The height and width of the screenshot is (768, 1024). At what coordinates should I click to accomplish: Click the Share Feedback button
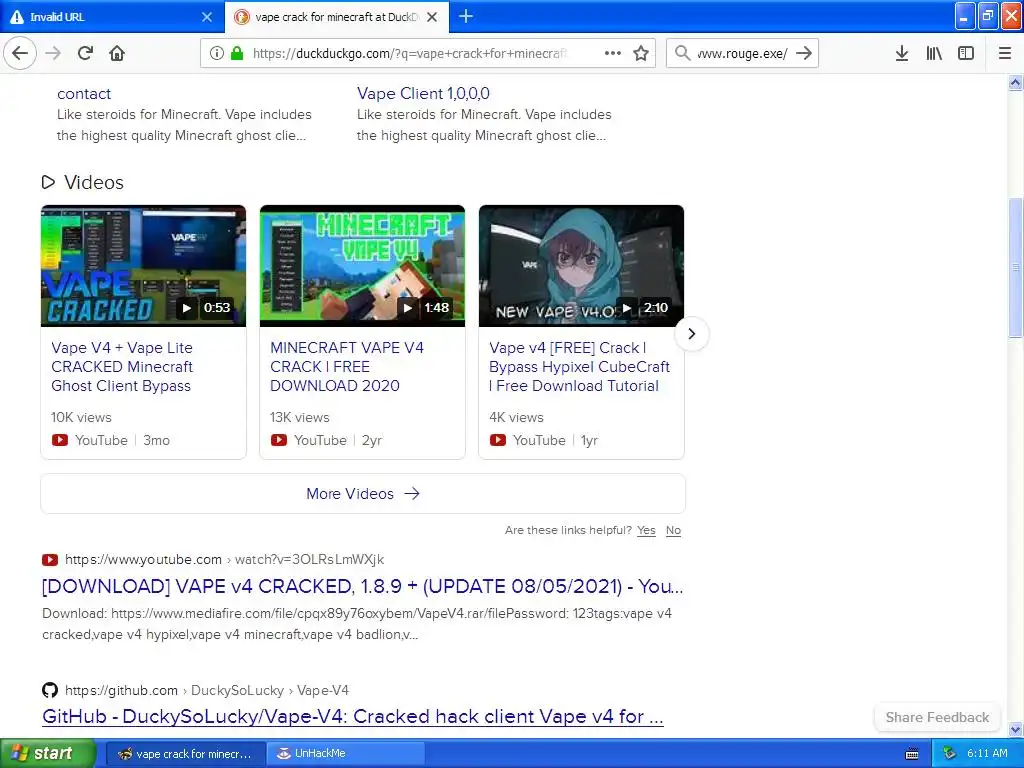pyautogui.click(x=937, y=717)
